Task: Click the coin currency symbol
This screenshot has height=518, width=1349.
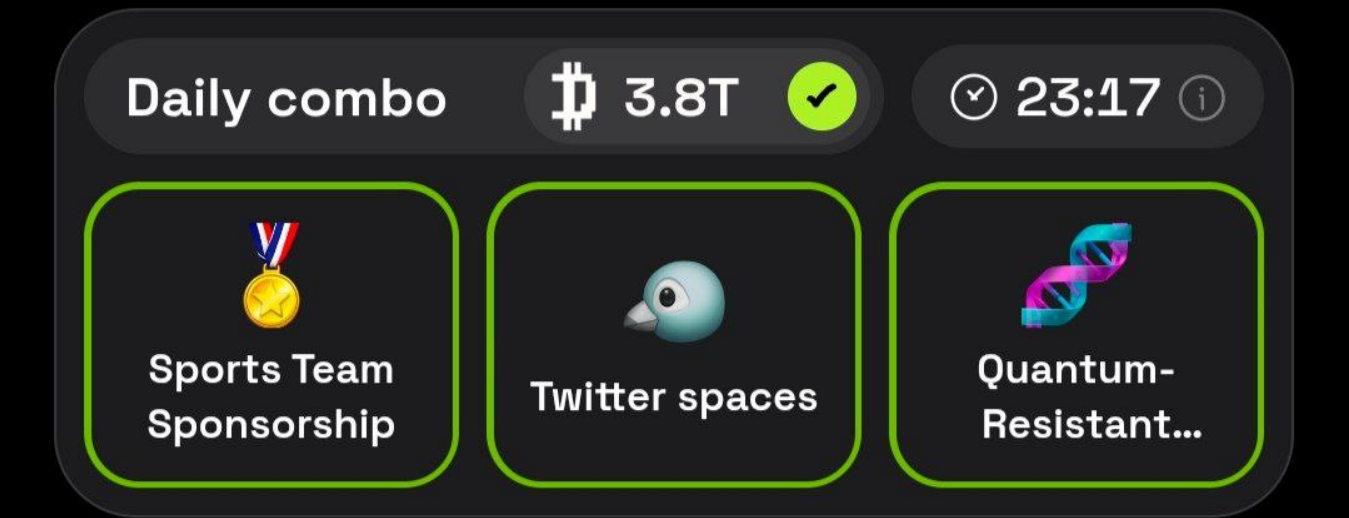Action: (x=574, y=98)
